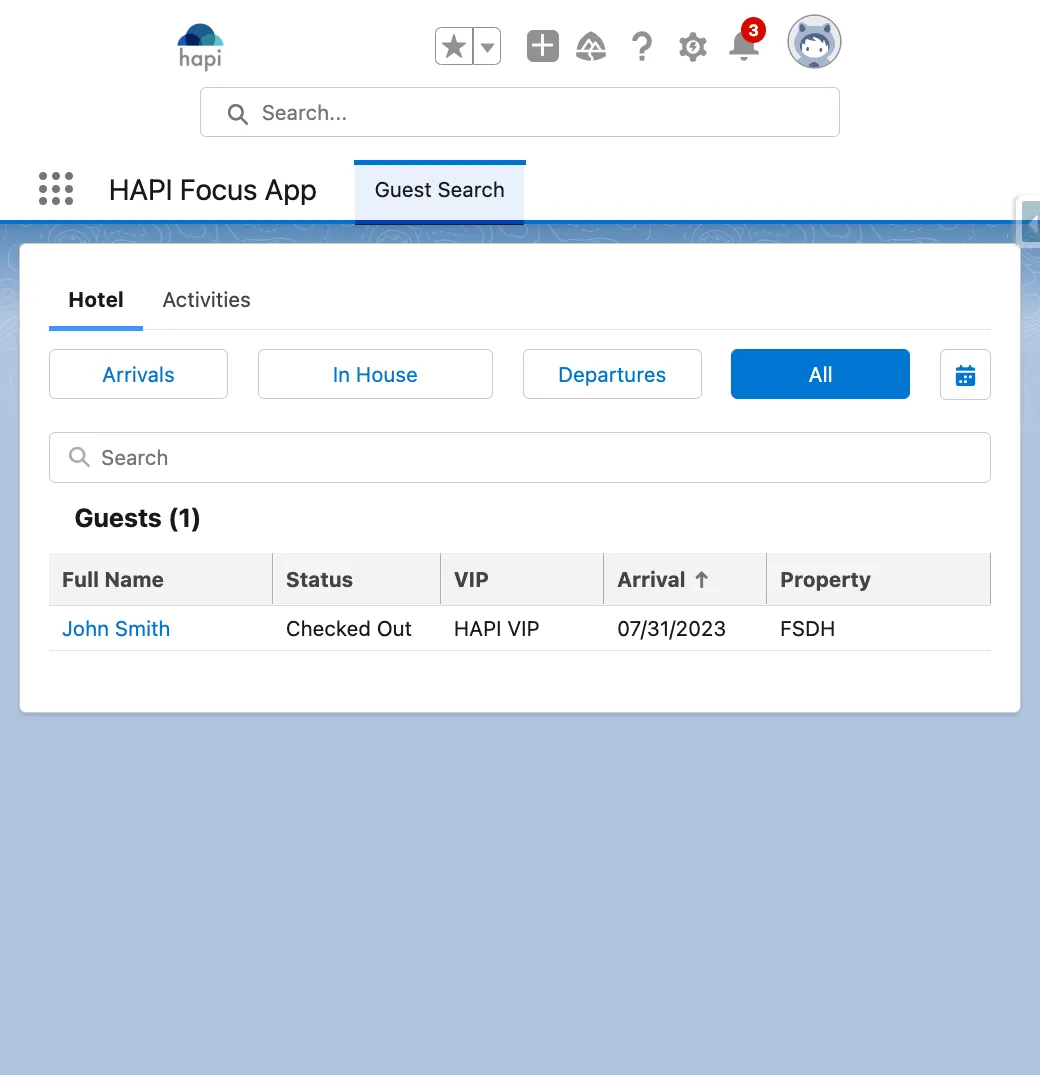Open the help question mark
Screen dimensions: 1040x1075
(x=642, y=47)
